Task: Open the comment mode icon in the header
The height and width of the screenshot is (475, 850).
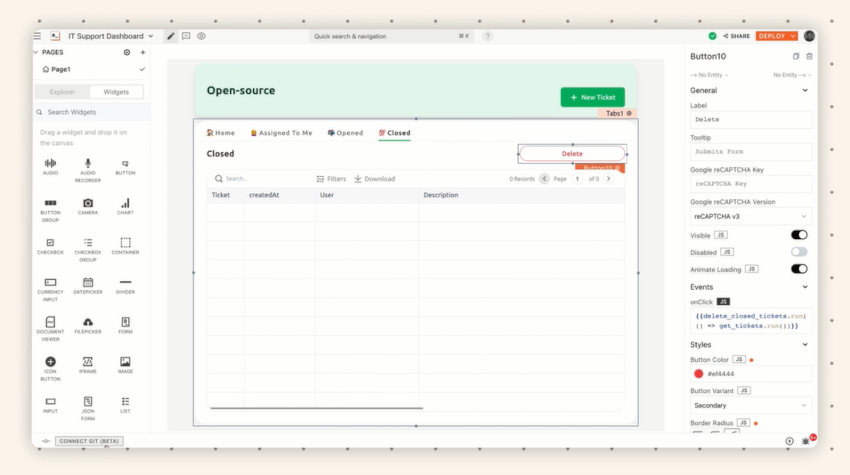Action: (186, 36)
